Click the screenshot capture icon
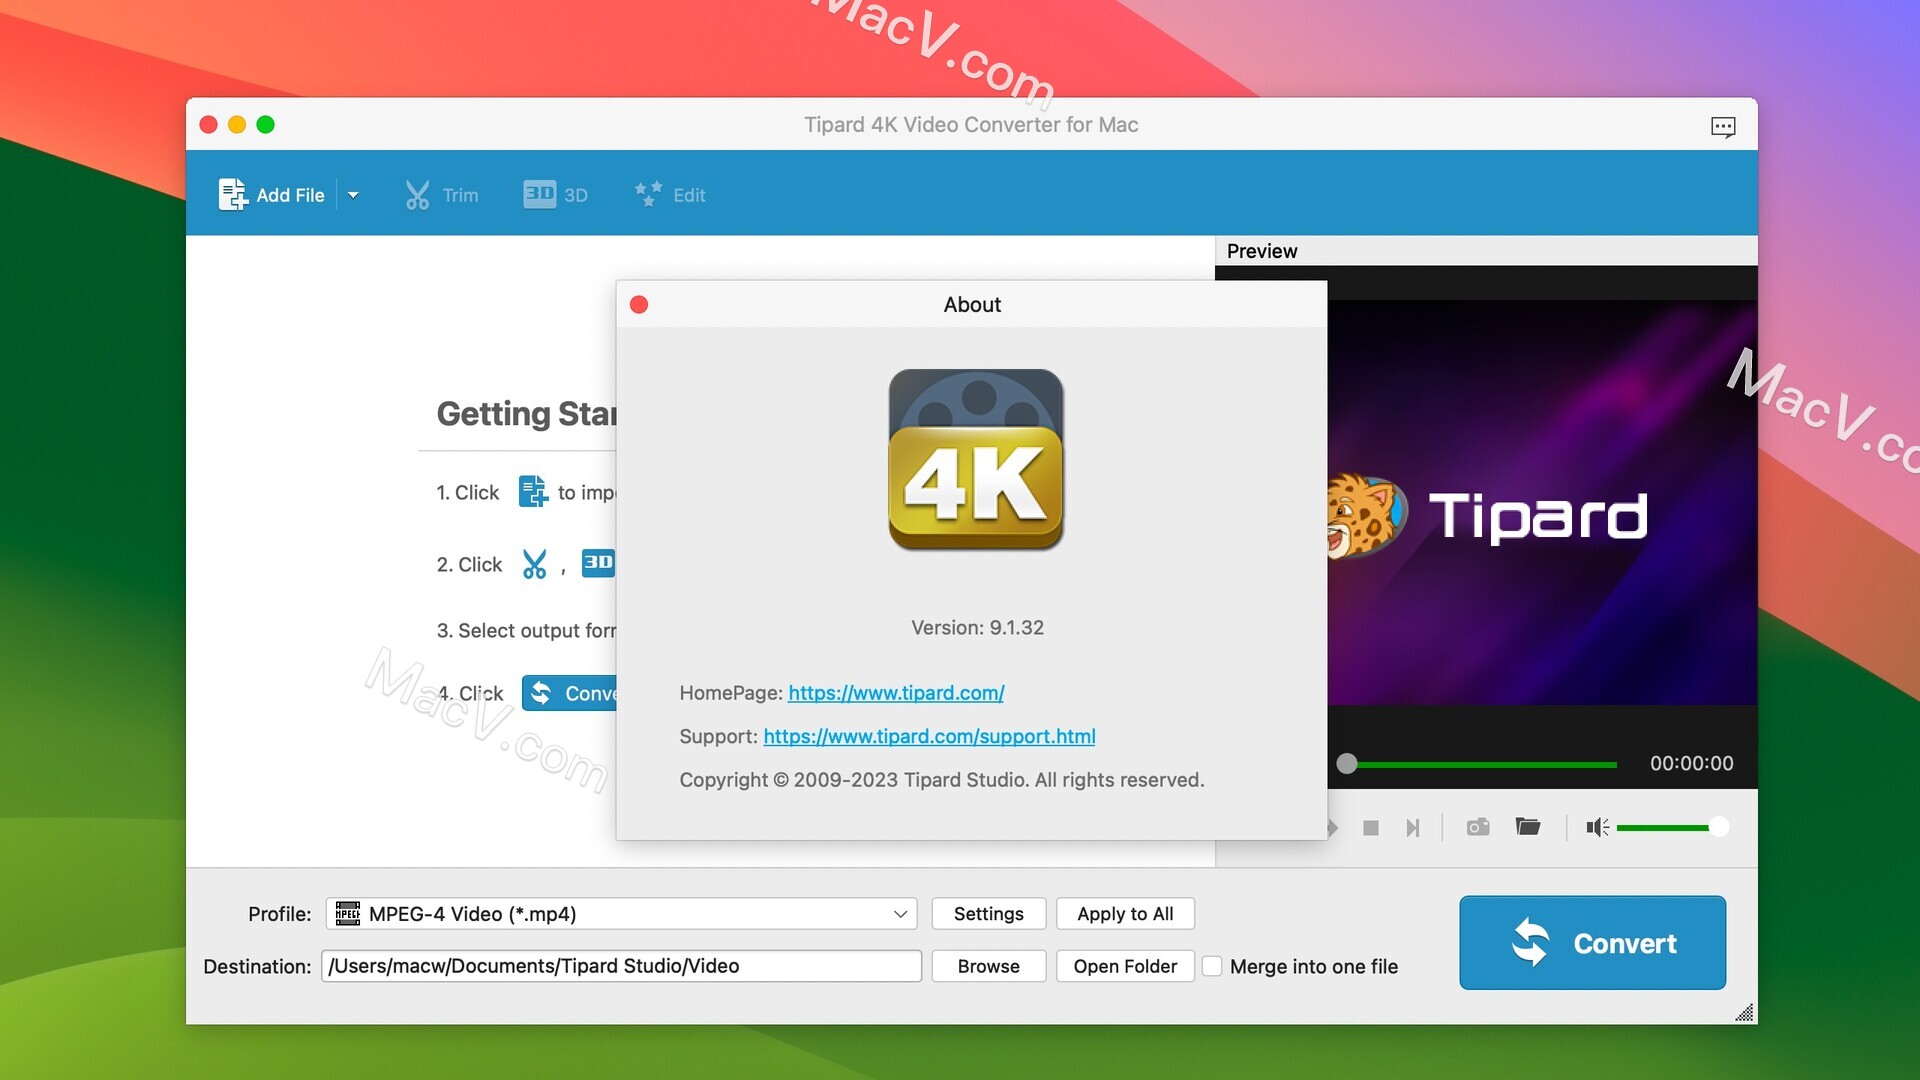 [1477, 824]
